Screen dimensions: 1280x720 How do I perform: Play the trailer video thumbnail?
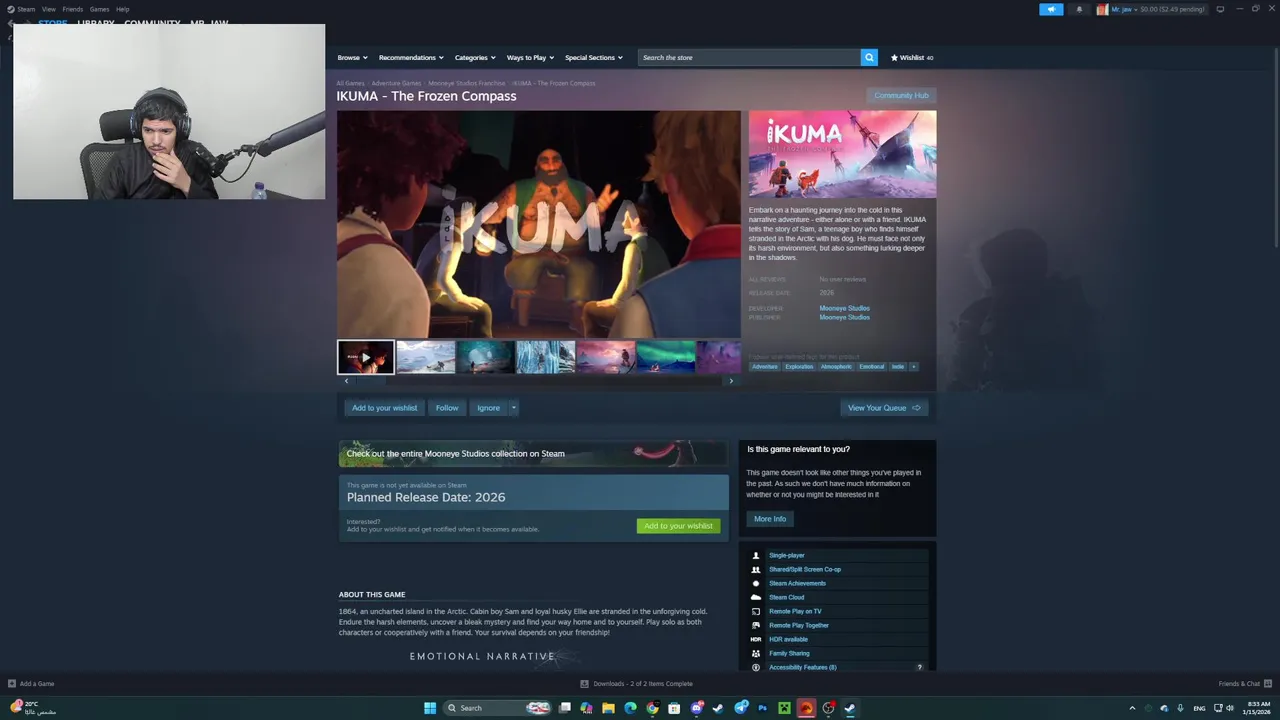366,357
